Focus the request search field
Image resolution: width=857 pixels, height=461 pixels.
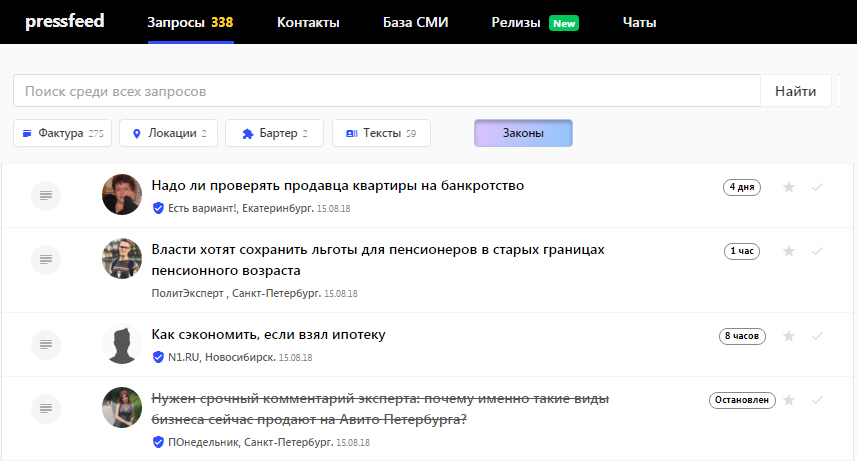tap(387, 91)
